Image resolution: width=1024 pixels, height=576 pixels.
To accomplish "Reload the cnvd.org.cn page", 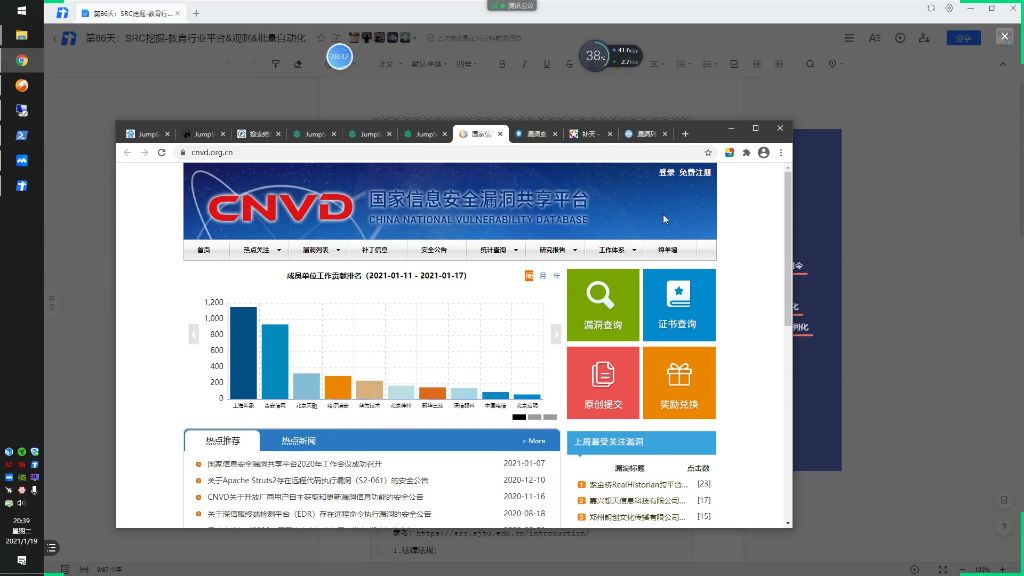I will (161, 152).
